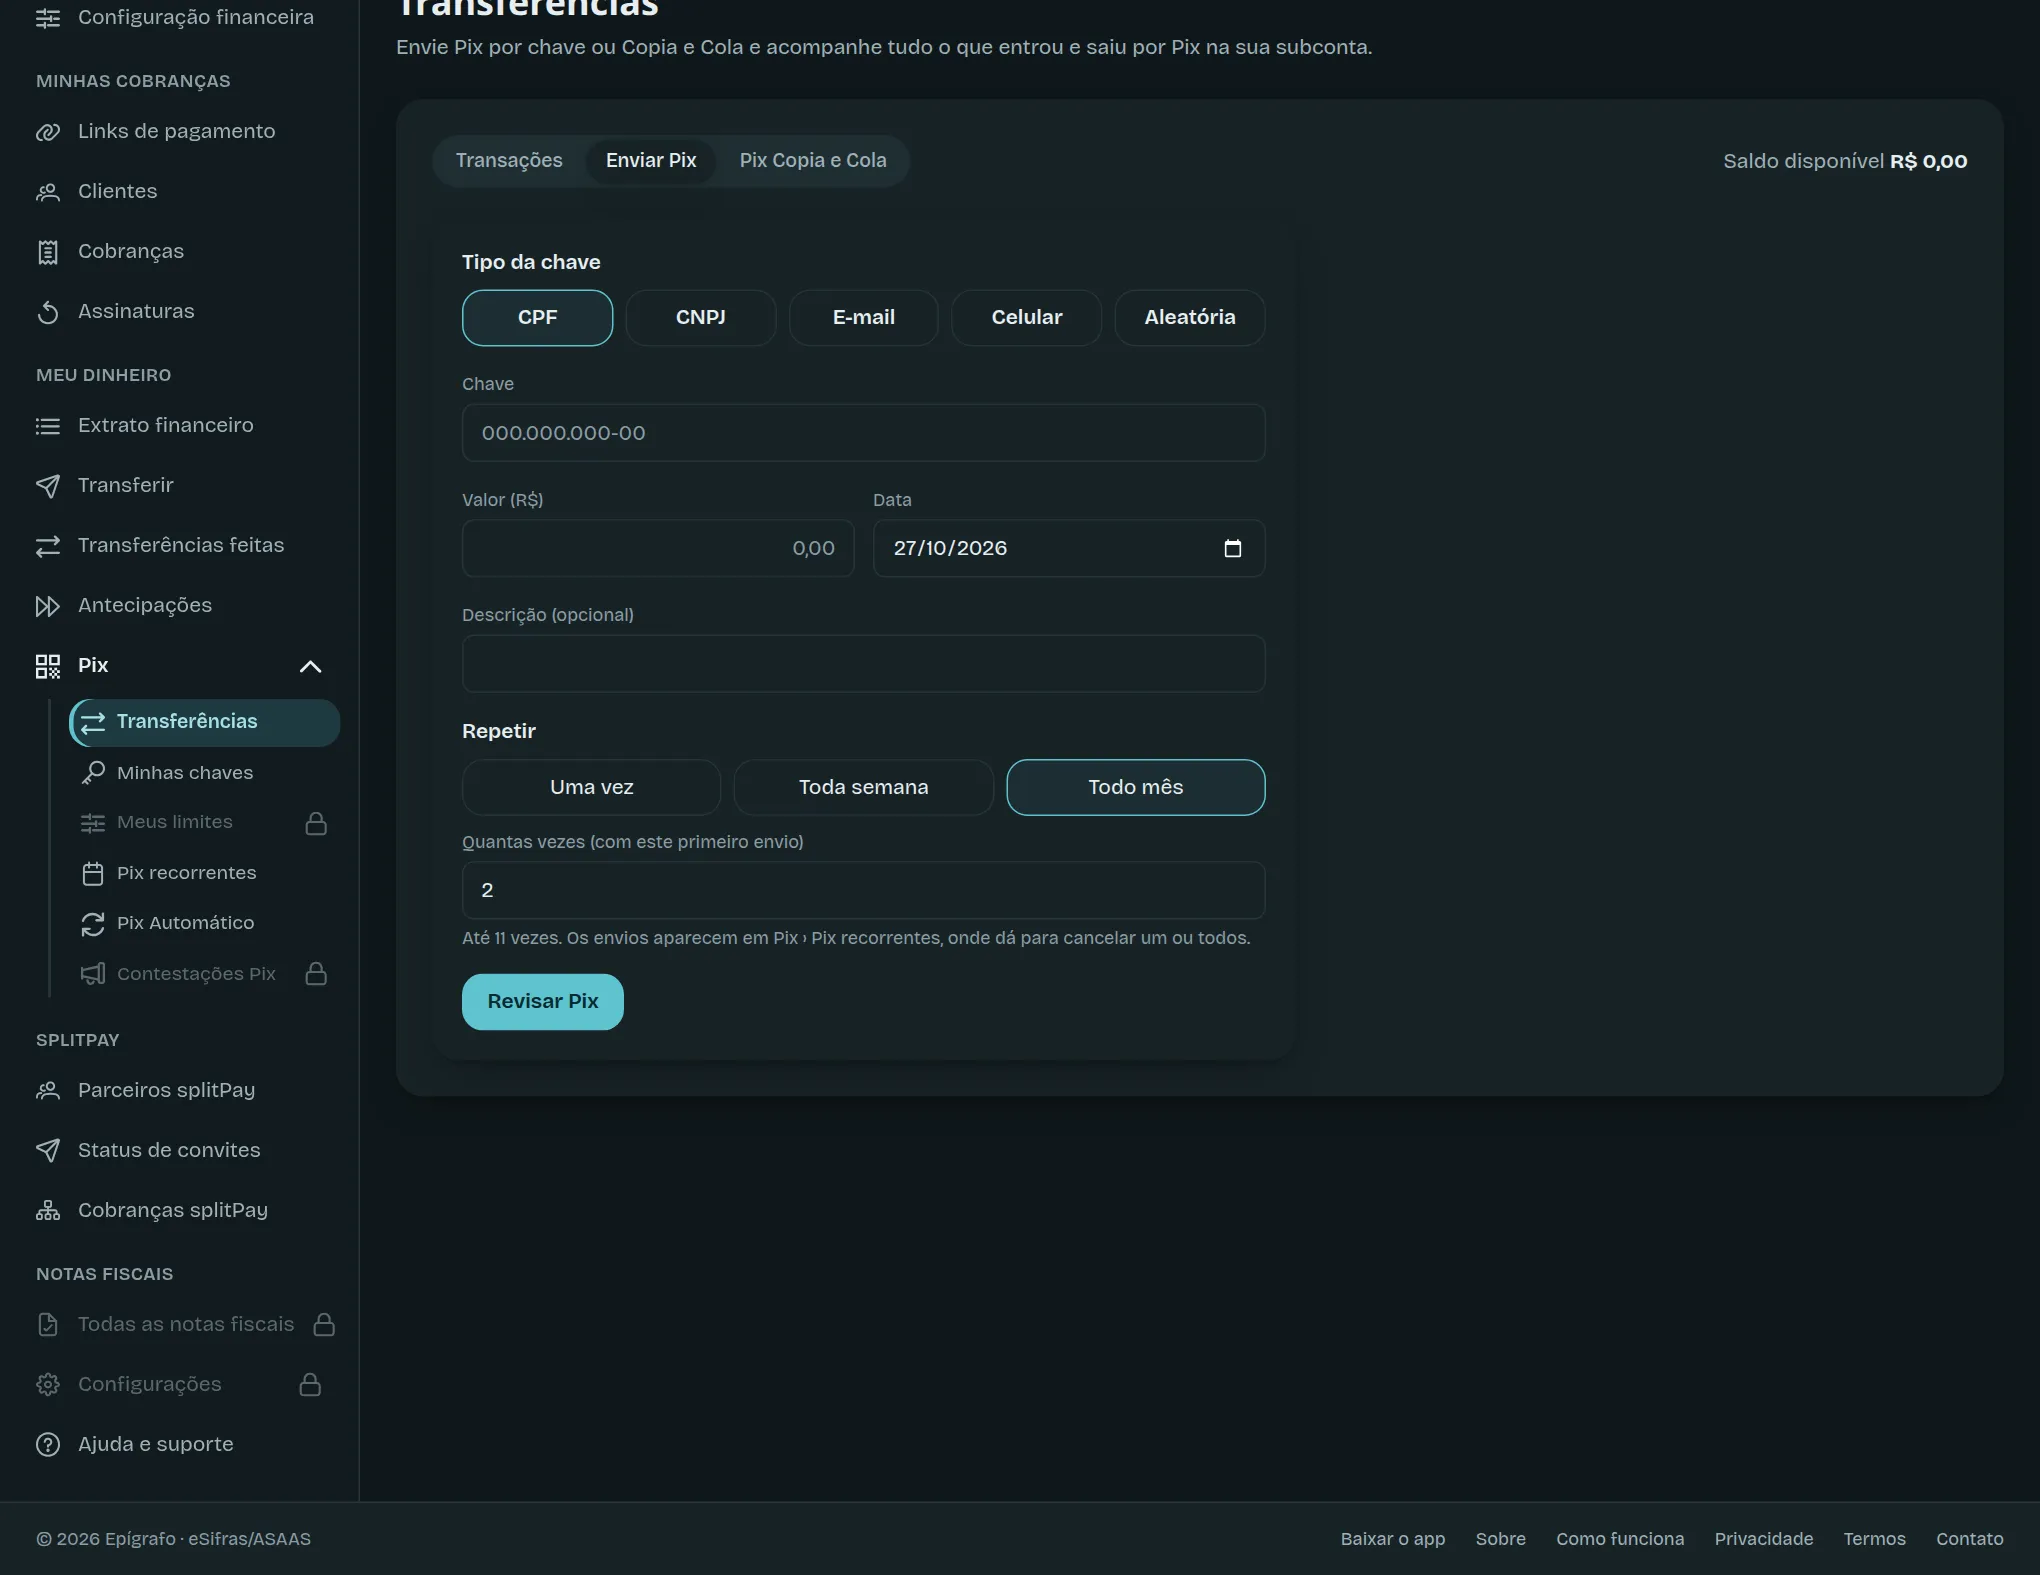The height and width of the screenshot is (1575, 2040).
Task: Click the Cobranças splitPay hierarchy icon
Action: tap(48, 1211)
